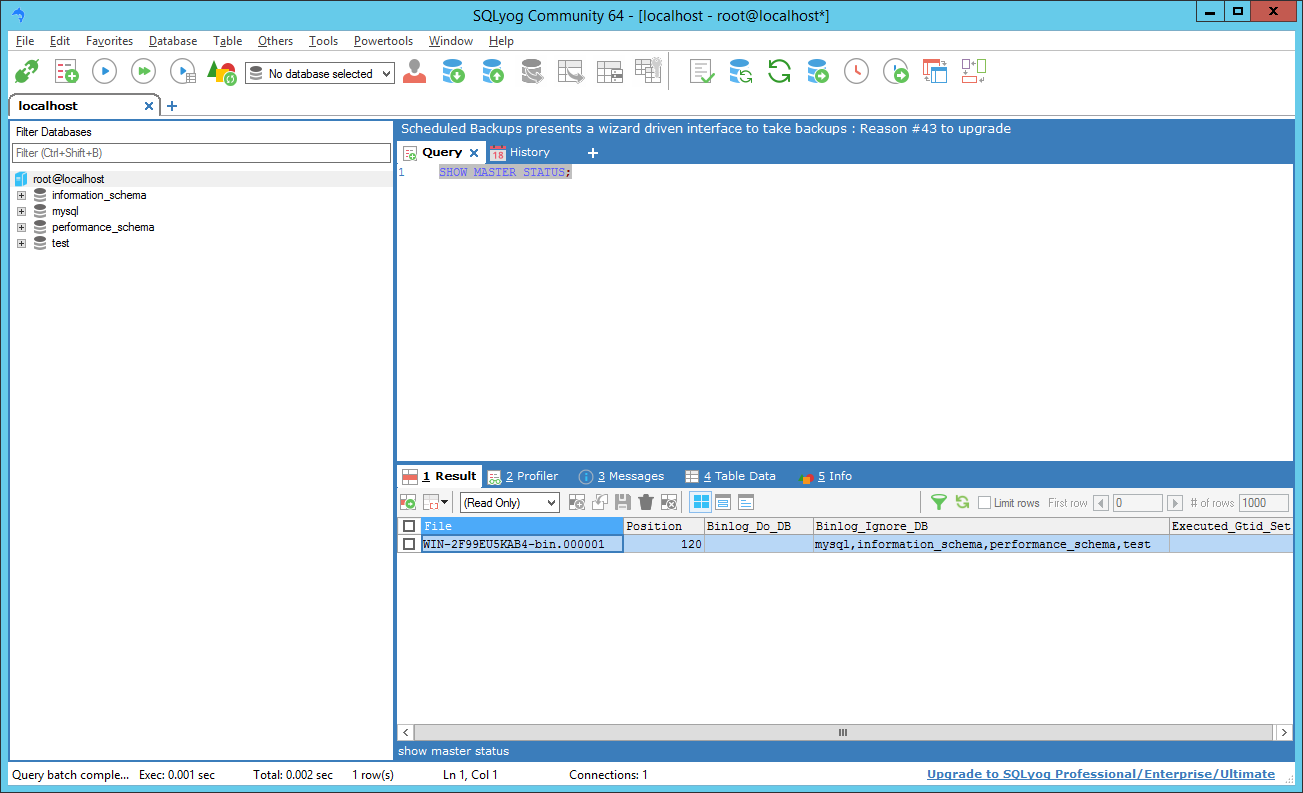Image resolution: width=1303 pixels, height=793 pixels.
Task: Execute and edit result set icon
Action: pyautogui.click(x=183, y=72)
